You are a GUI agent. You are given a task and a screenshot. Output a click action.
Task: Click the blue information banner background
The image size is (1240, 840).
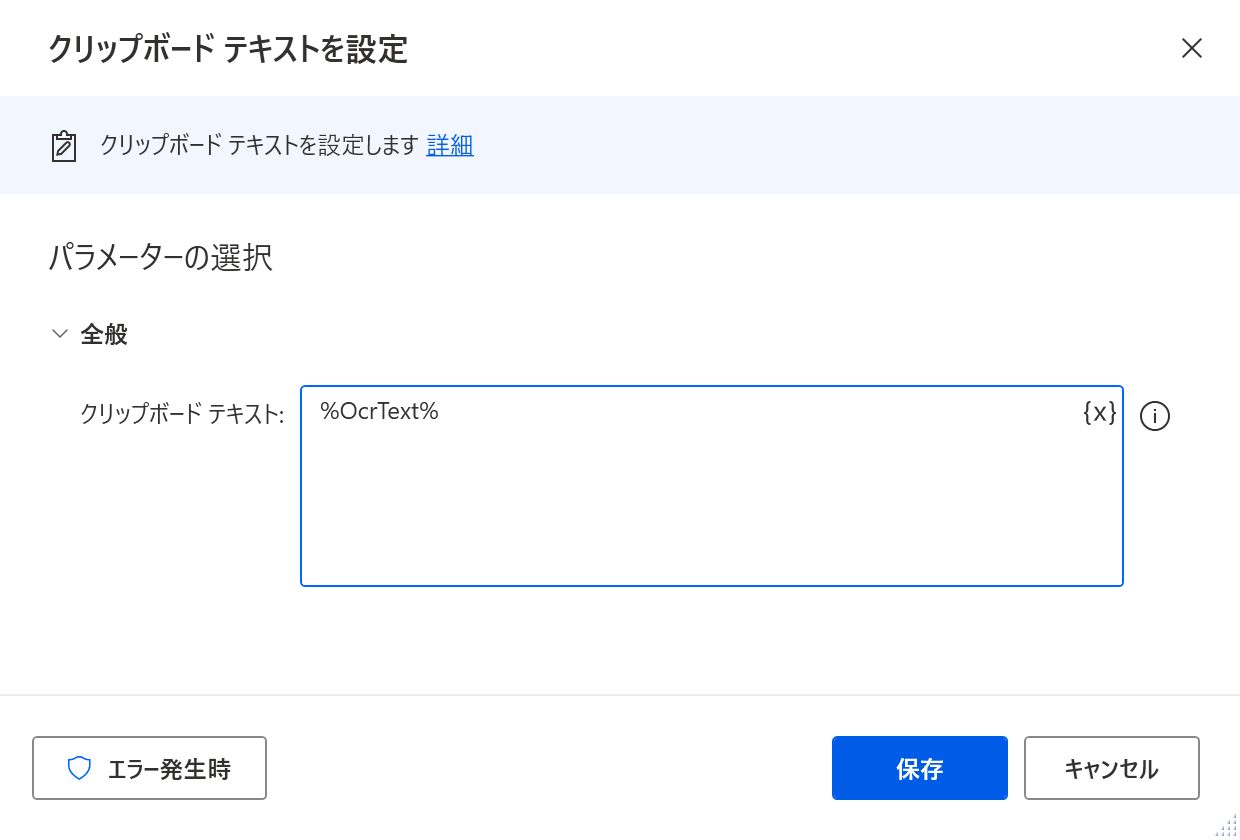pyautogui.click(x=800, y=145)
